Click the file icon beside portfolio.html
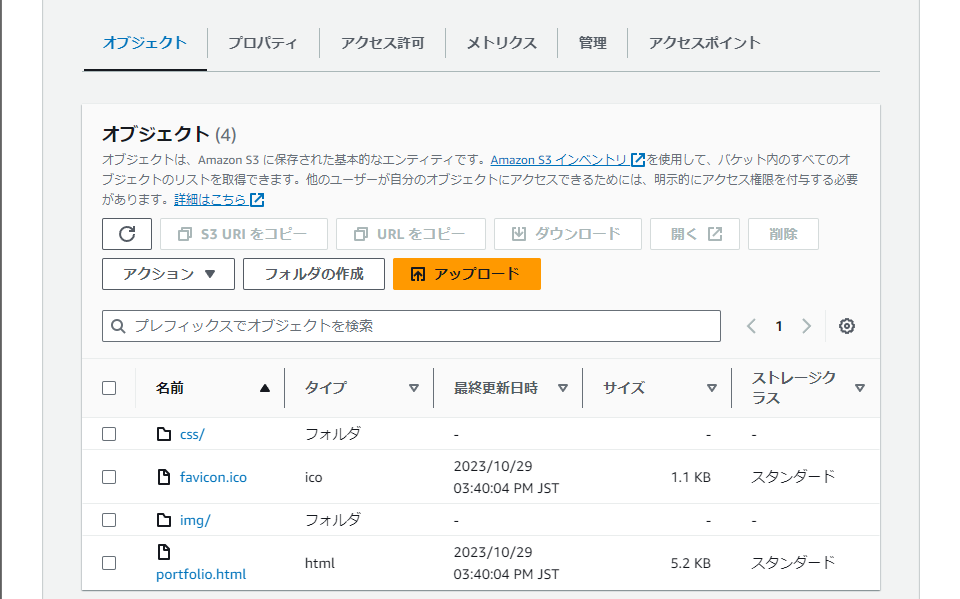 pos(163,549)
